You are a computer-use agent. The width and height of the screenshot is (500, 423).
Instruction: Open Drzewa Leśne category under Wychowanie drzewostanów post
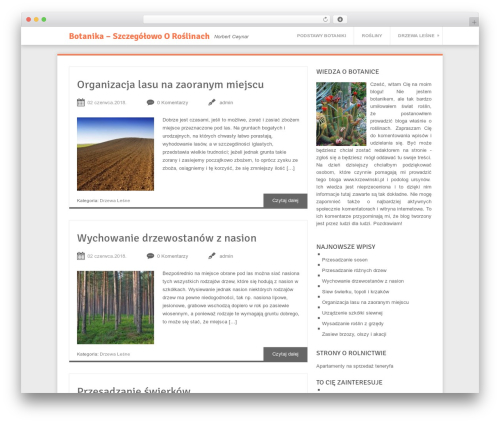(x=115, y=354)
